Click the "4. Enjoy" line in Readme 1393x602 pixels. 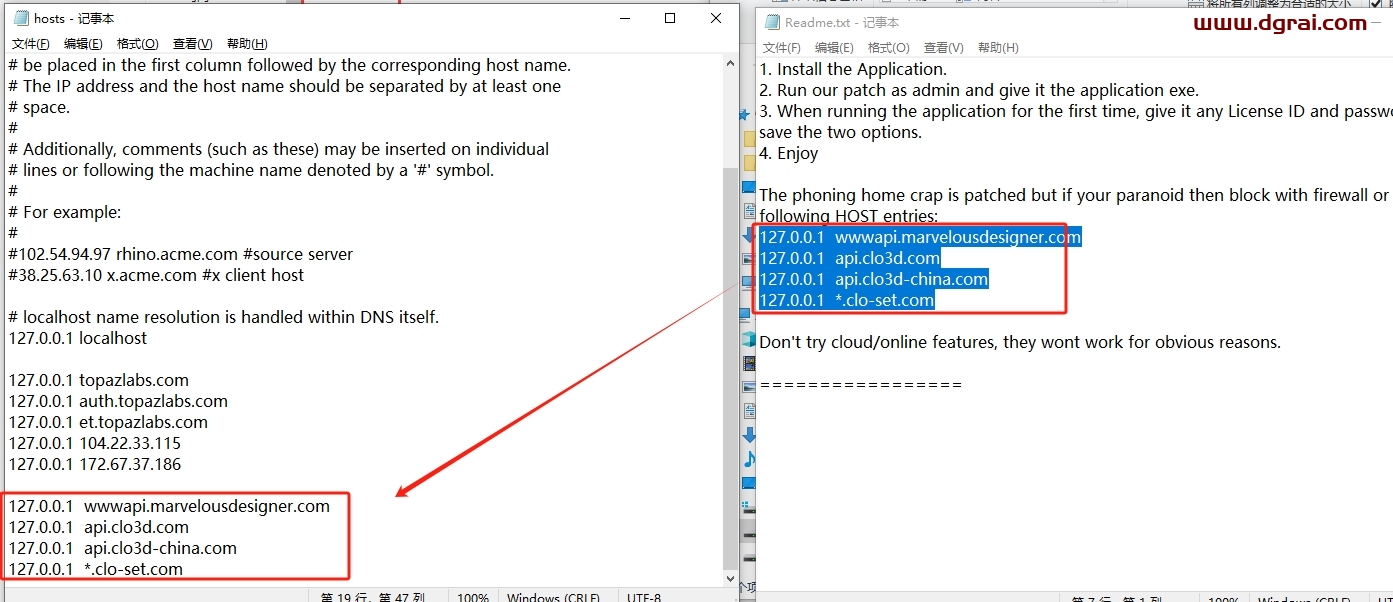point(789,153)
